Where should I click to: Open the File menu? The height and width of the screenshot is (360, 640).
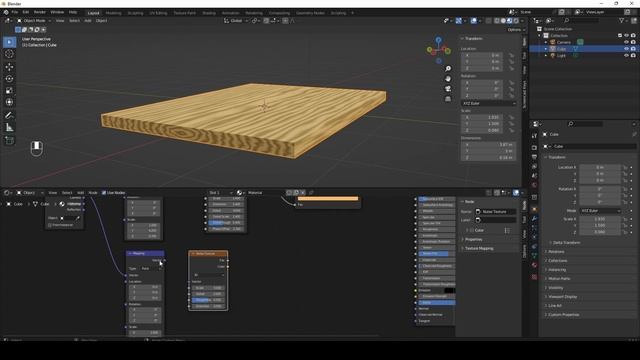[15, 12]
